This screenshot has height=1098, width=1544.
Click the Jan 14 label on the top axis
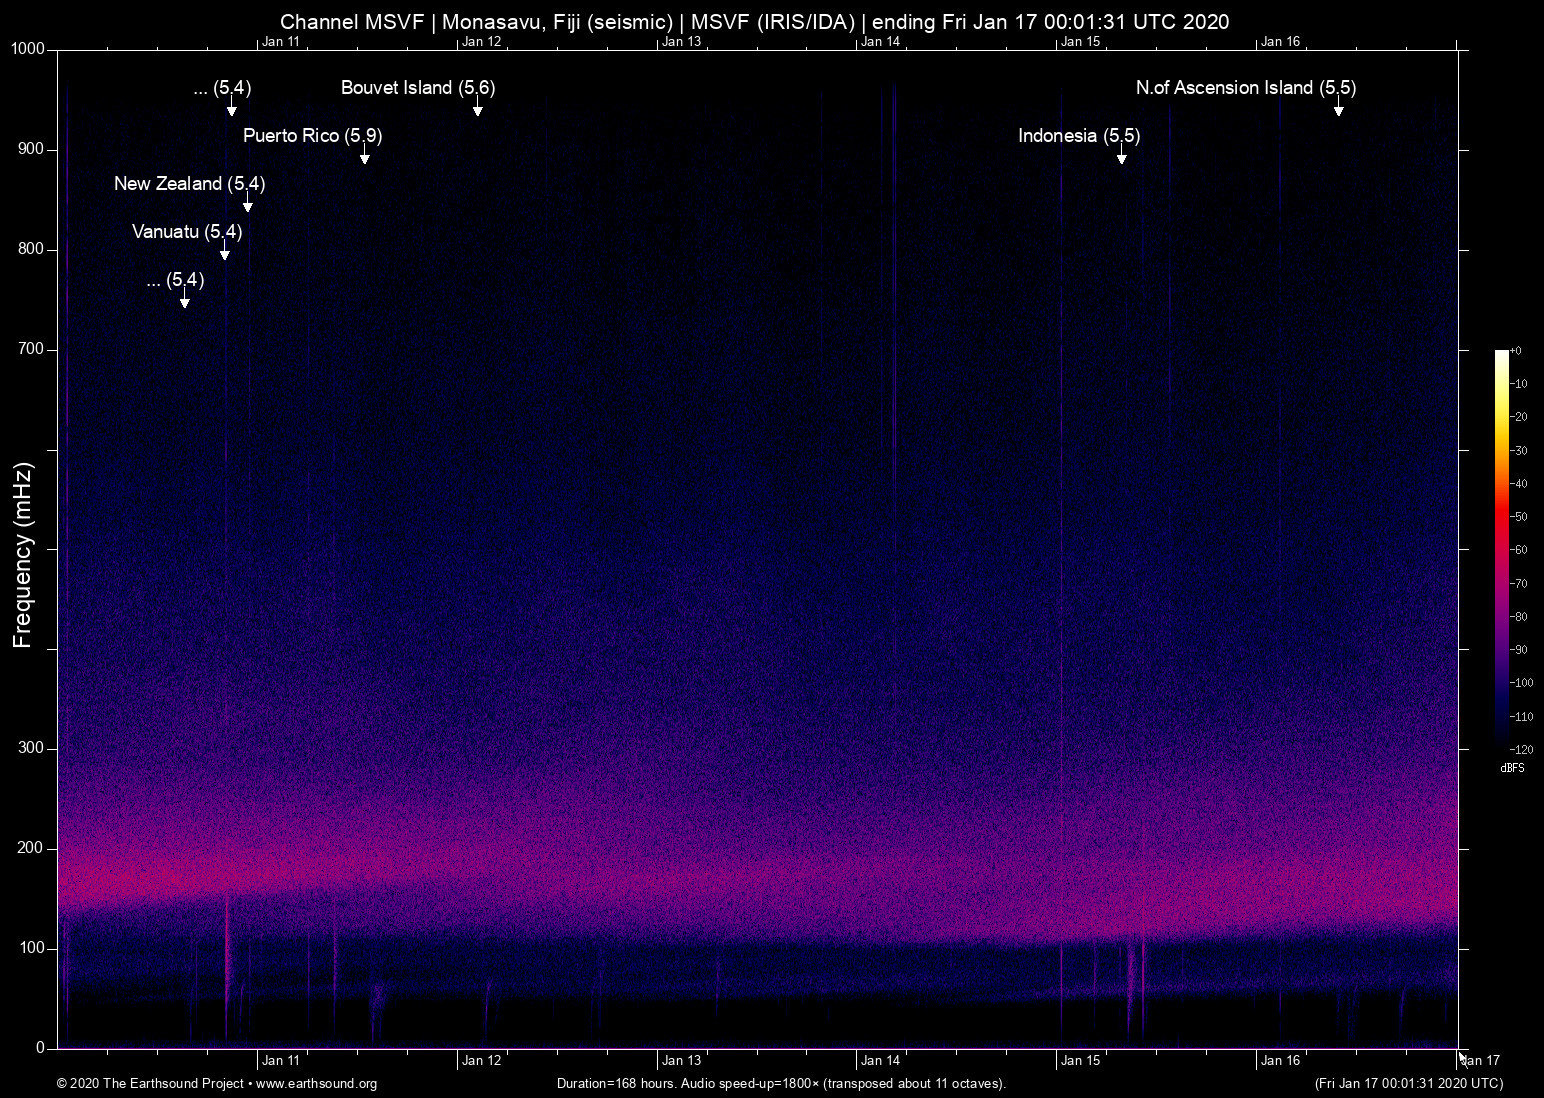[x=881, y=42]
